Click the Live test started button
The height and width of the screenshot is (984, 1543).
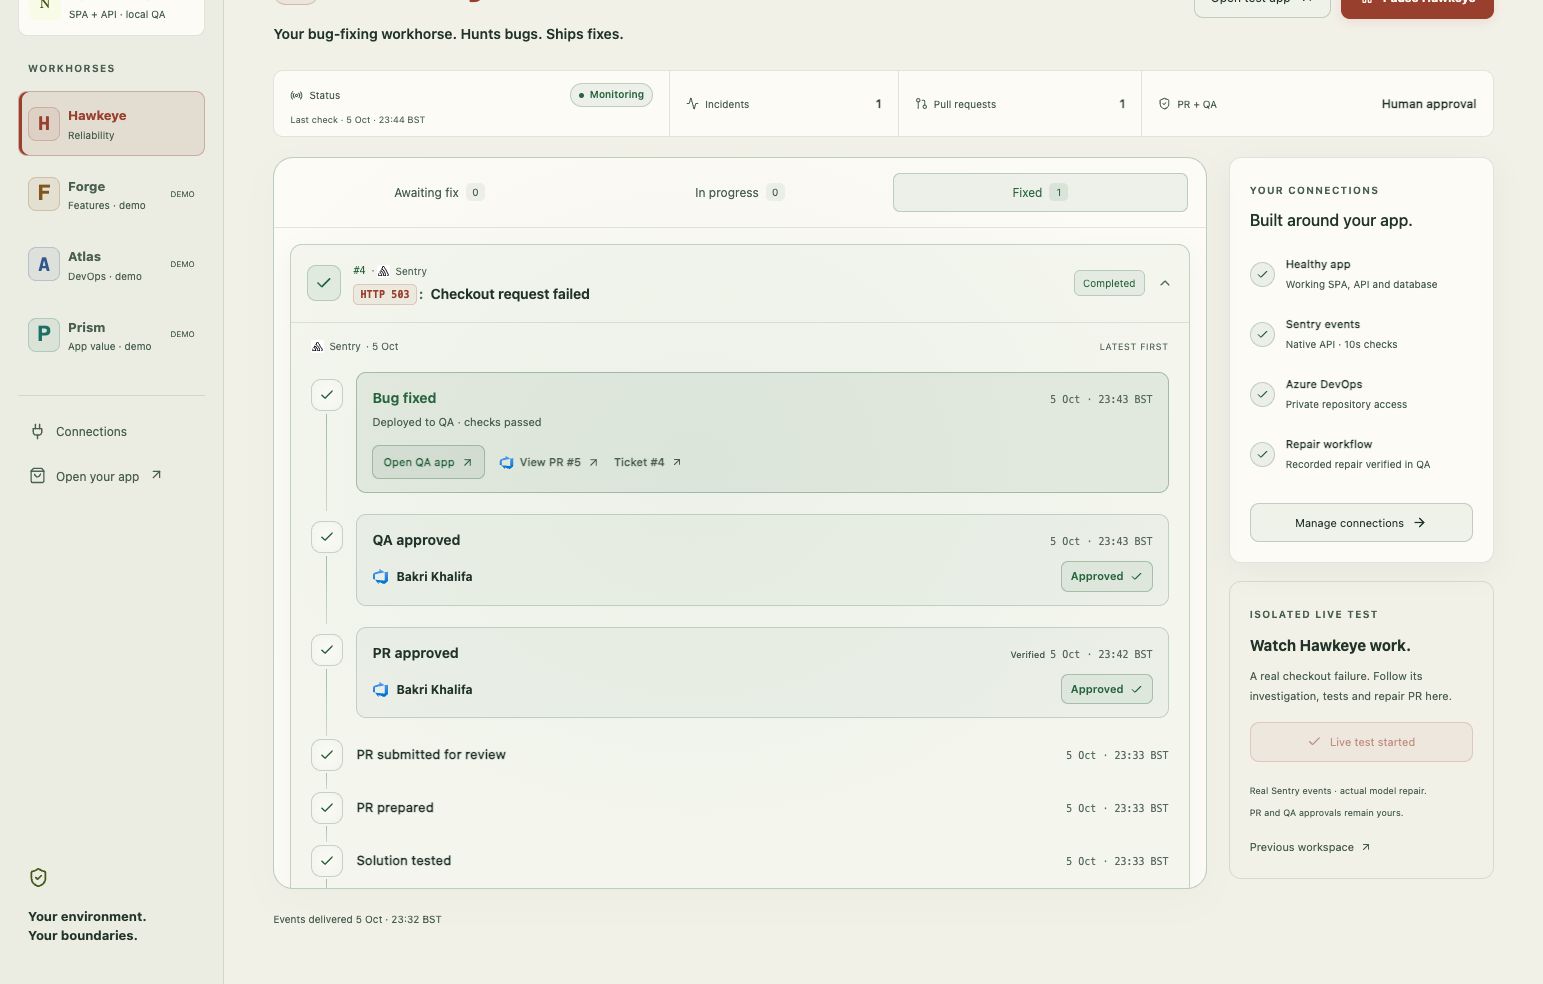point(1361,742)
